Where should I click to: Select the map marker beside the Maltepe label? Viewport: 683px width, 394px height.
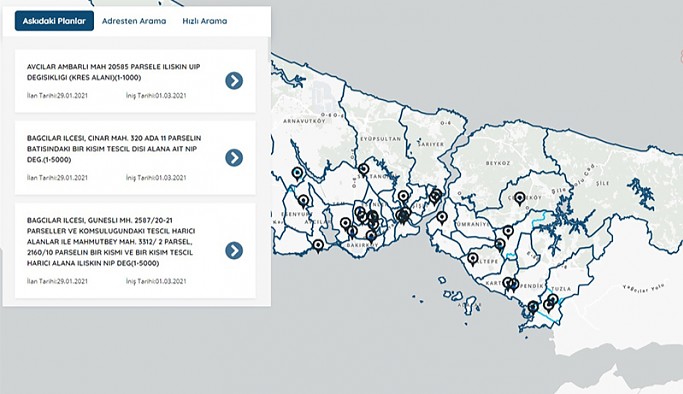coord(473,259)
